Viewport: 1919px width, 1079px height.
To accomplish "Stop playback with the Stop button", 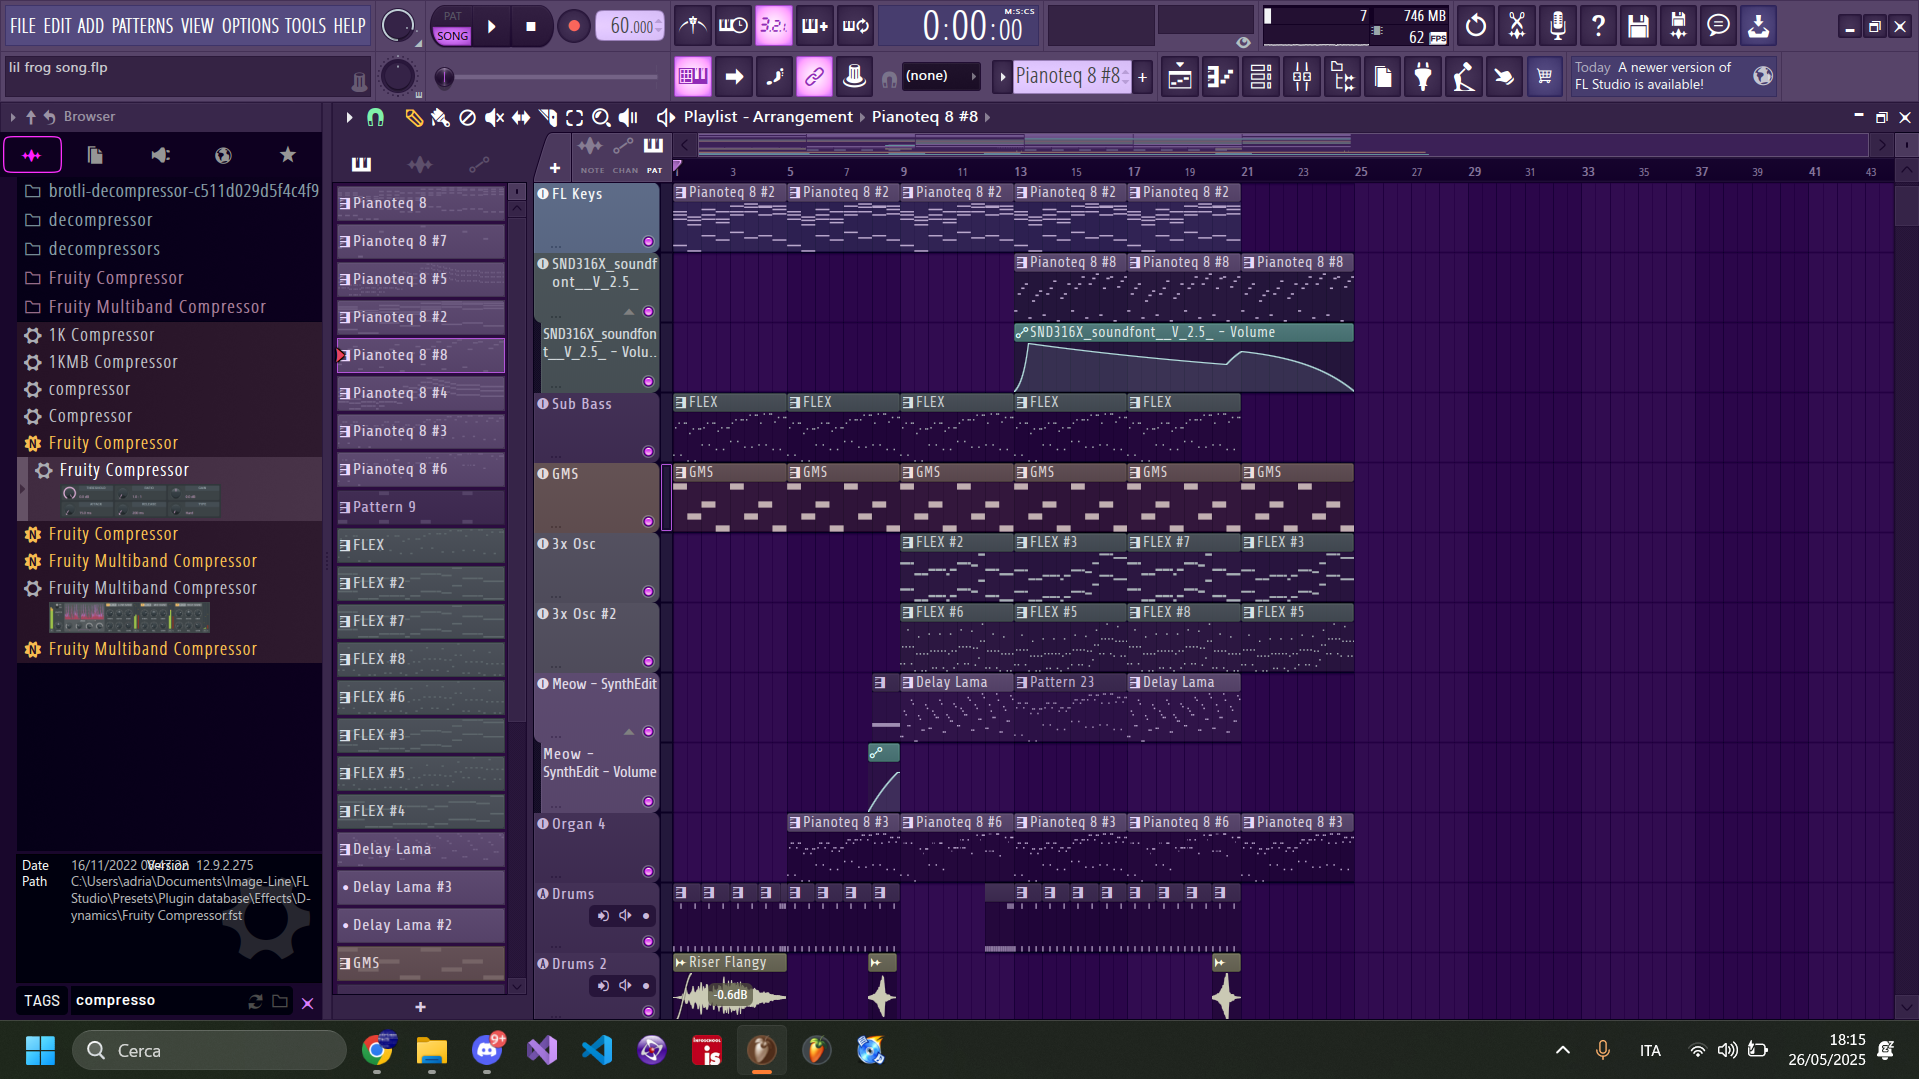I will click(x=531, y=27).
